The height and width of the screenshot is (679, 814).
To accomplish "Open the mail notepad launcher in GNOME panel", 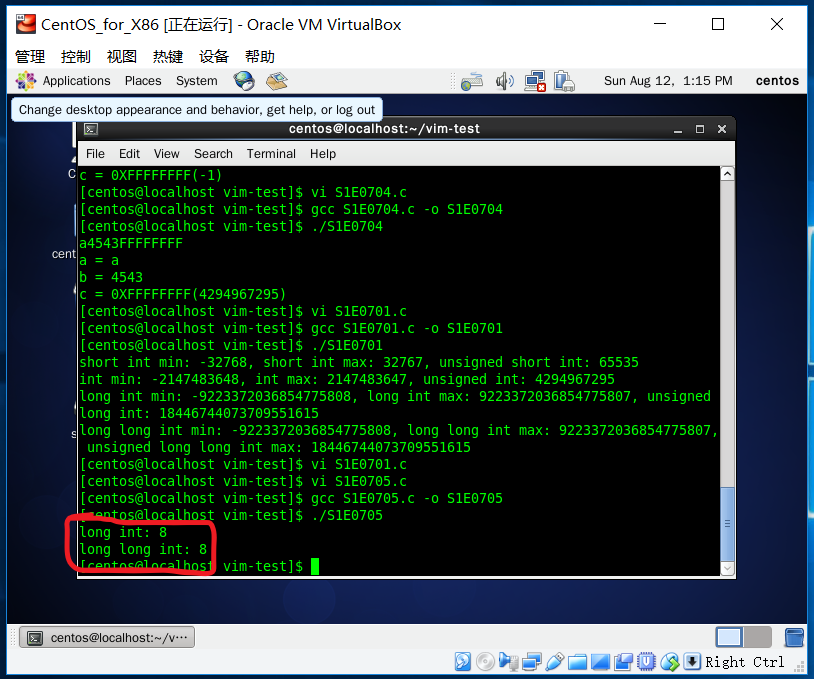I will [x=277, y=81].
